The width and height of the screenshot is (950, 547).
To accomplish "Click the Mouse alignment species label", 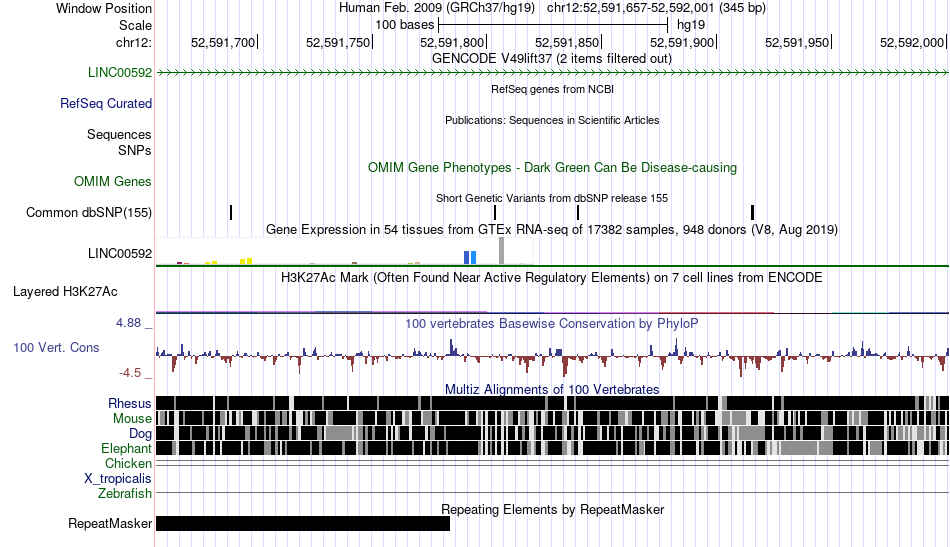I will (132, 419).
